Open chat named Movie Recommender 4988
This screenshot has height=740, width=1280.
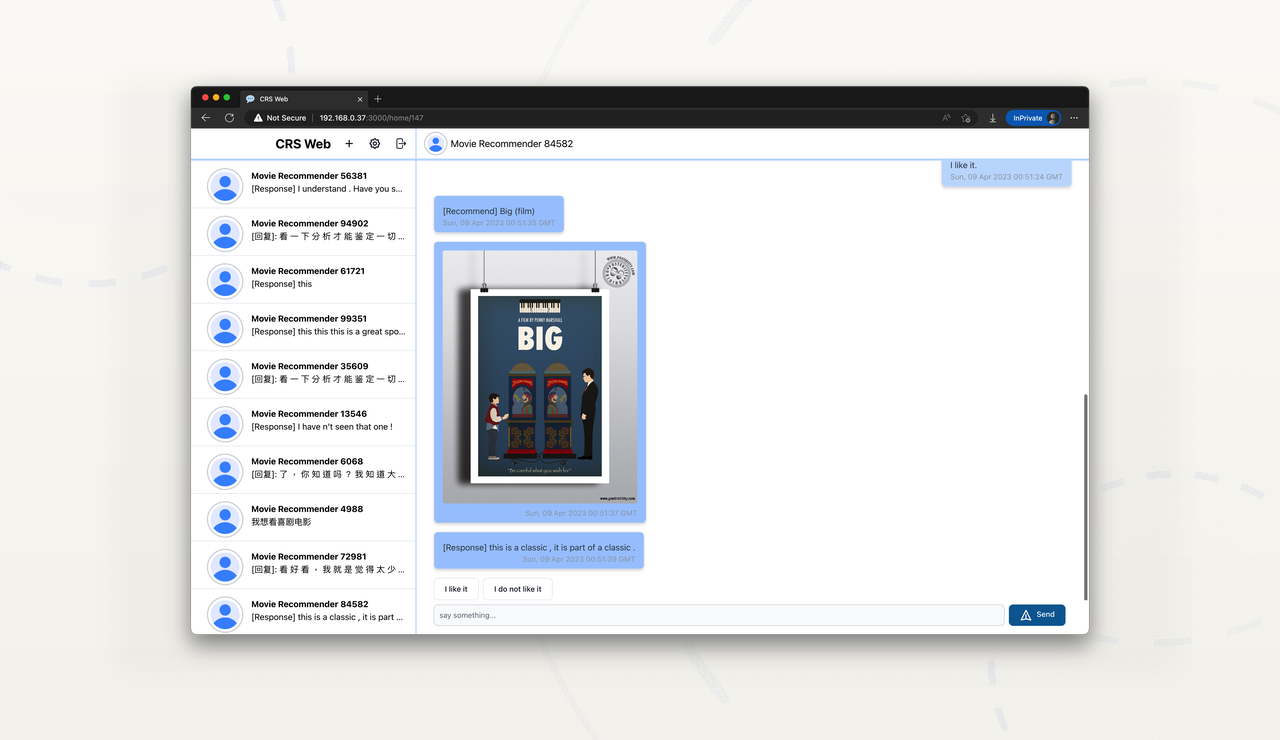(x=304, y=518)
